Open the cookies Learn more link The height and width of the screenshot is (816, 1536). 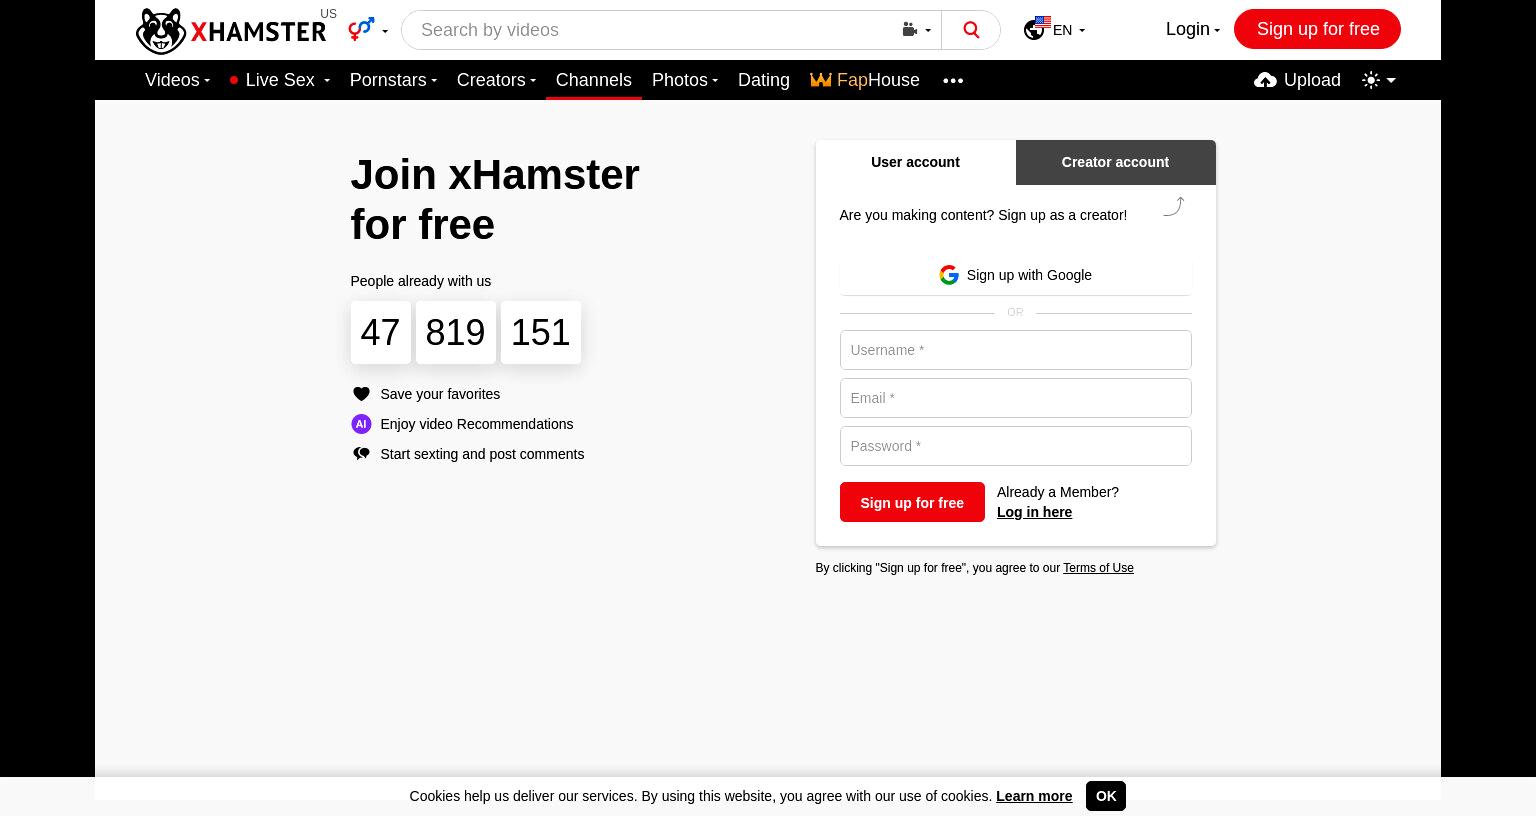pyautogui.click(x=1034, y=796)
